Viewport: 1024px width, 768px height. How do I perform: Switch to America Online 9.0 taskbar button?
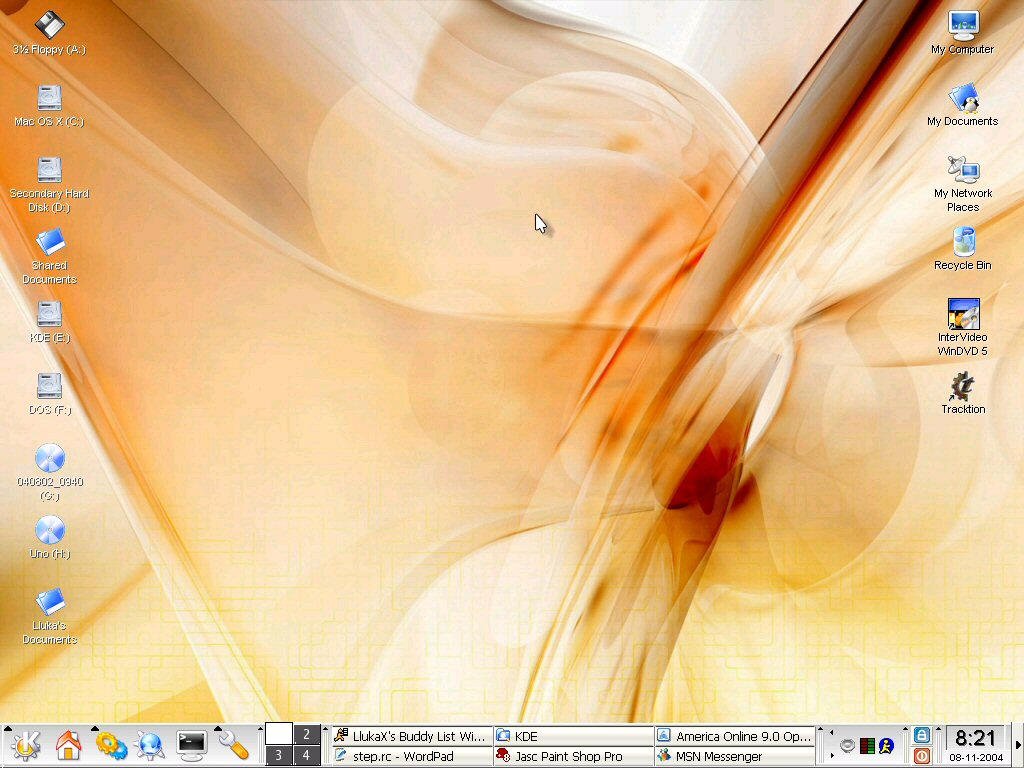735,736
